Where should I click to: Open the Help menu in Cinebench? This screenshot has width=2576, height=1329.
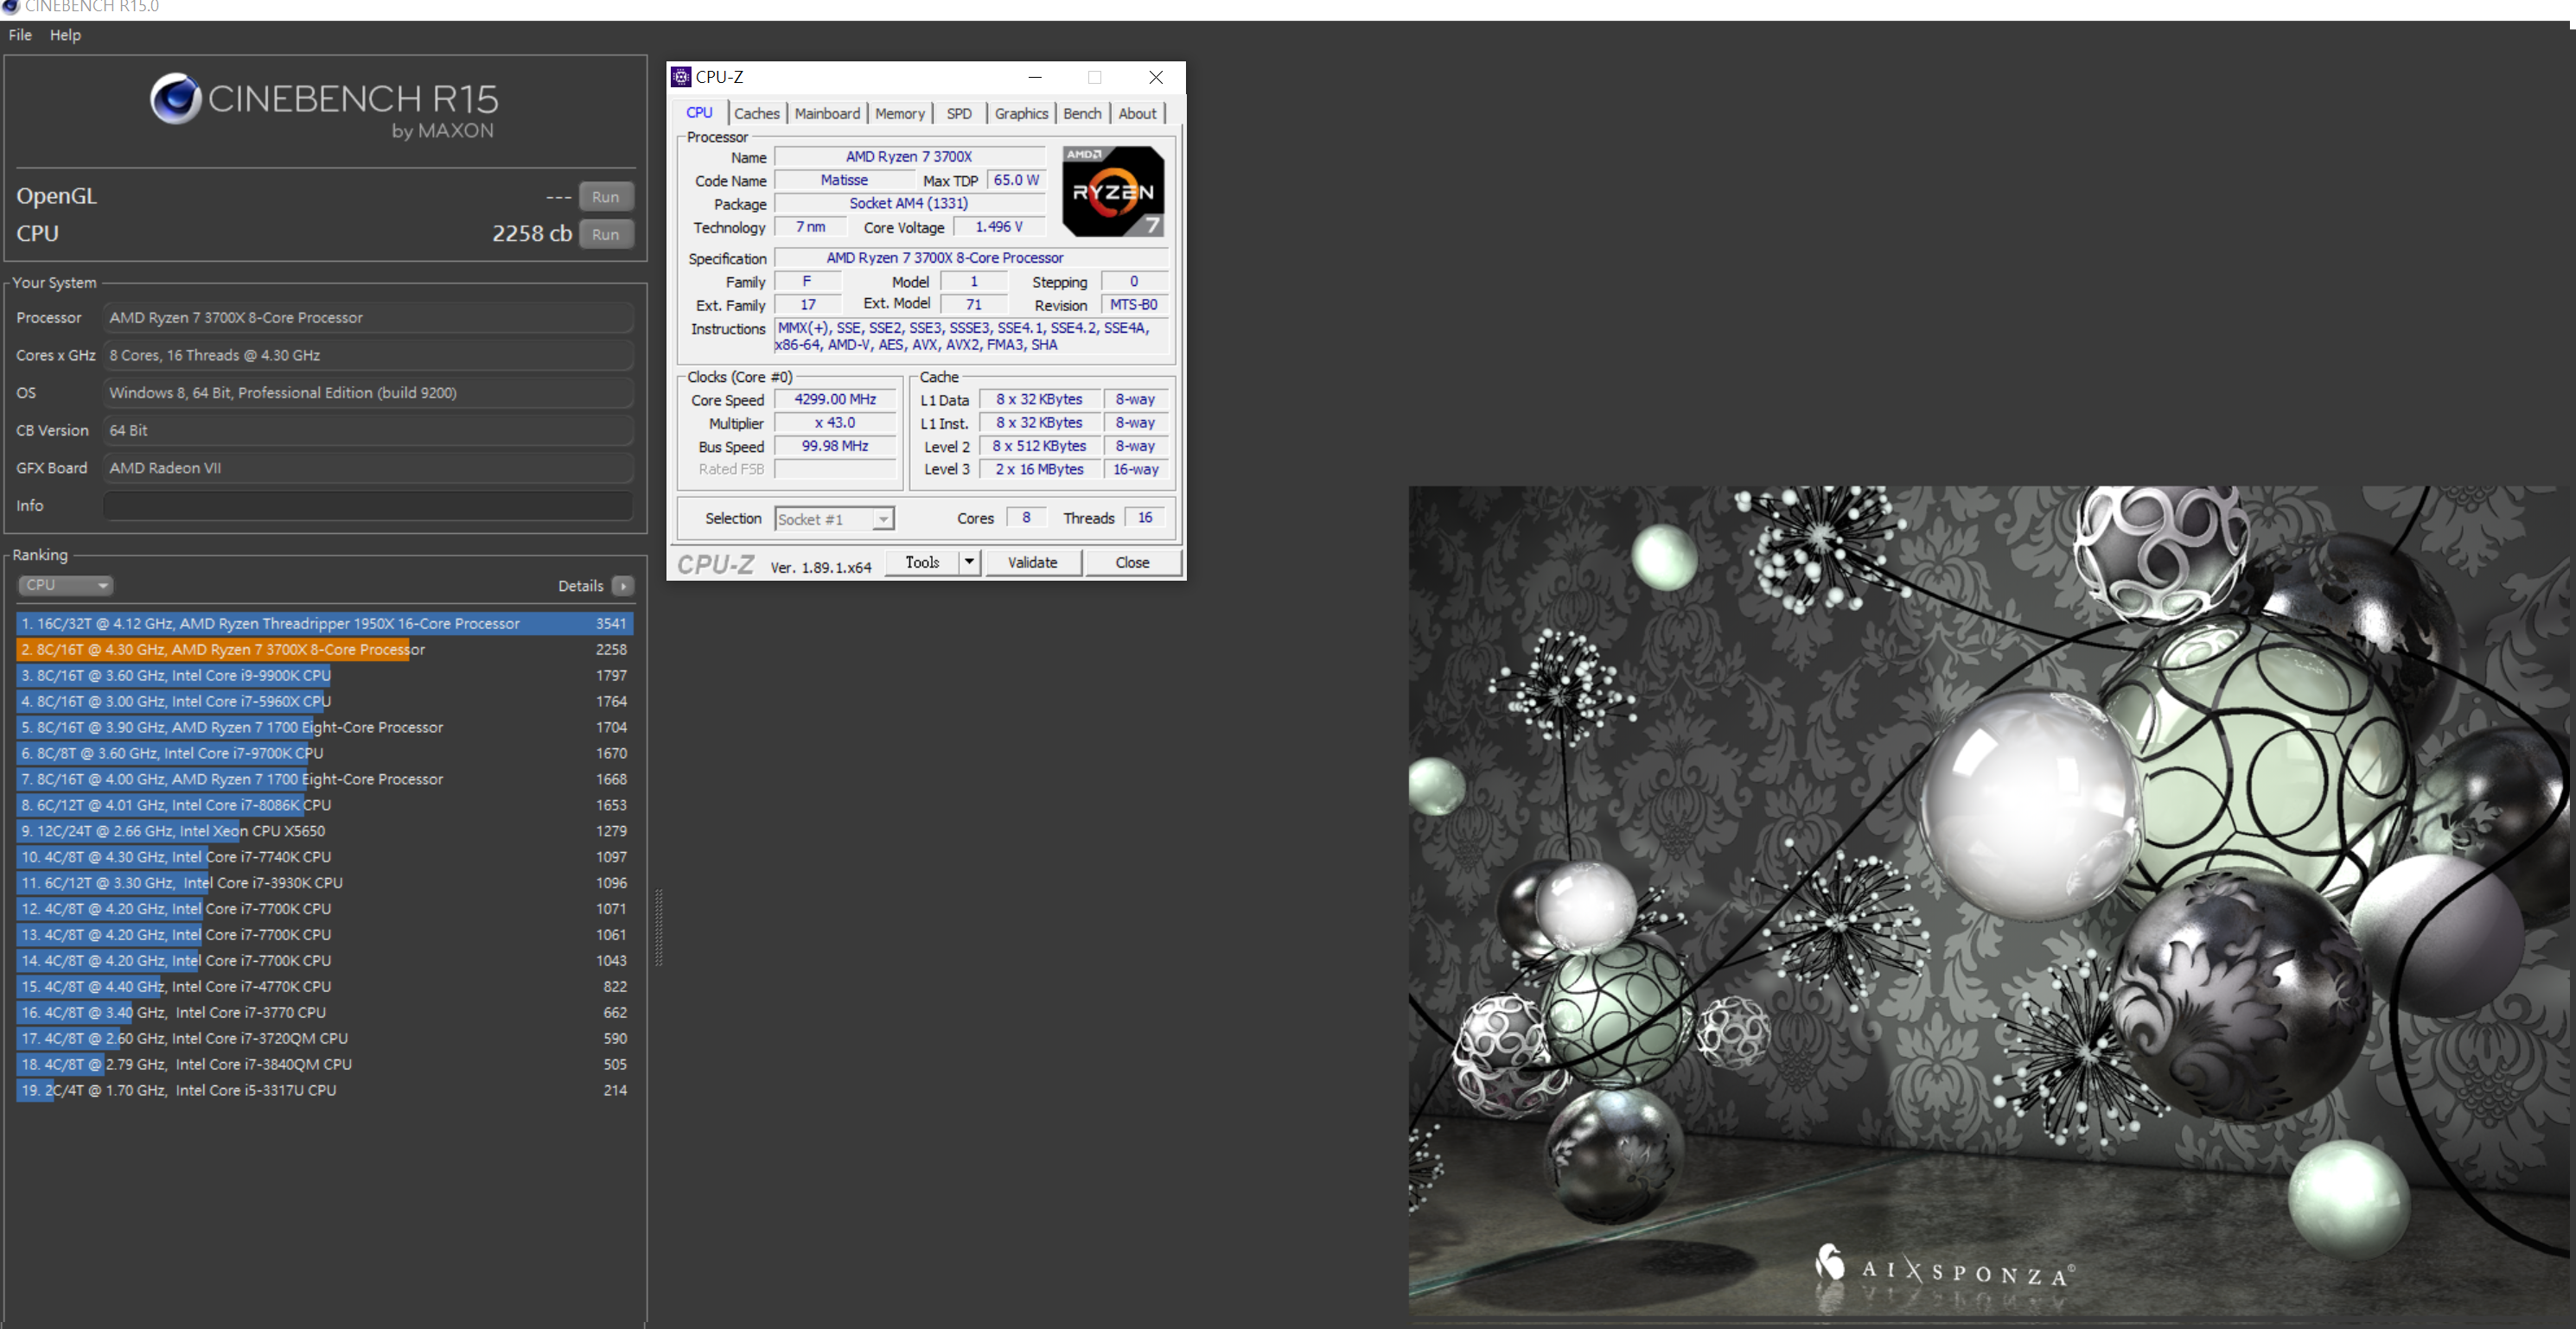[65, 35]
